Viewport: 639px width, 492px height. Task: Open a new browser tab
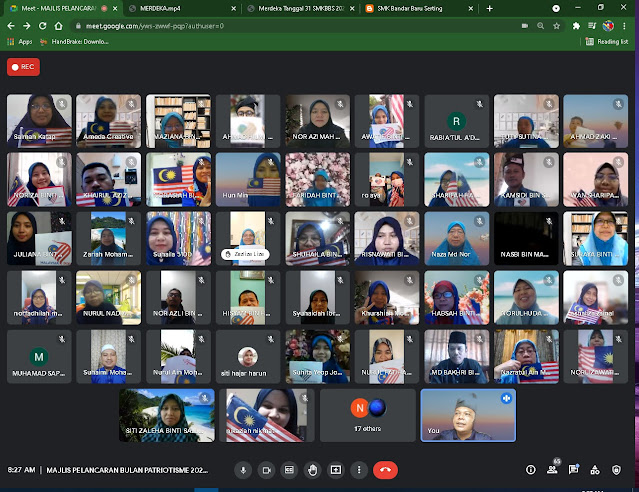(x=489, y=8)
